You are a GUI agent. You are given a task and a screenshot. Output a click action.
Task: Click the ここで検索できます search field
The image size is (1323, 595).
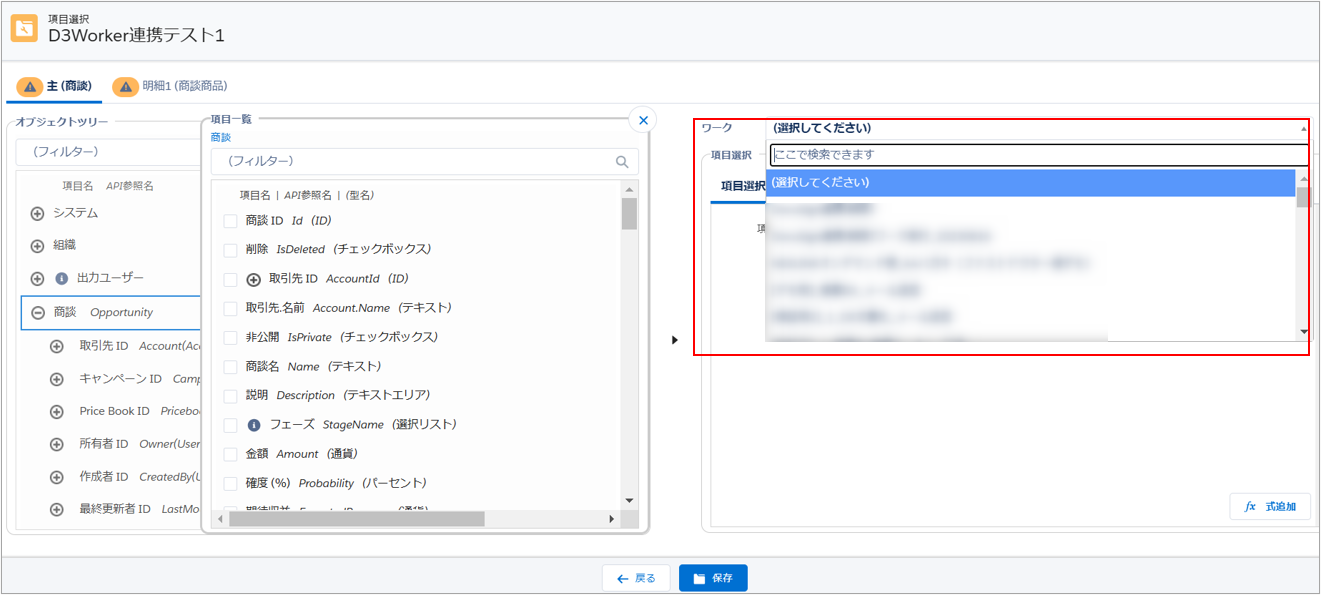point(1037,155)
